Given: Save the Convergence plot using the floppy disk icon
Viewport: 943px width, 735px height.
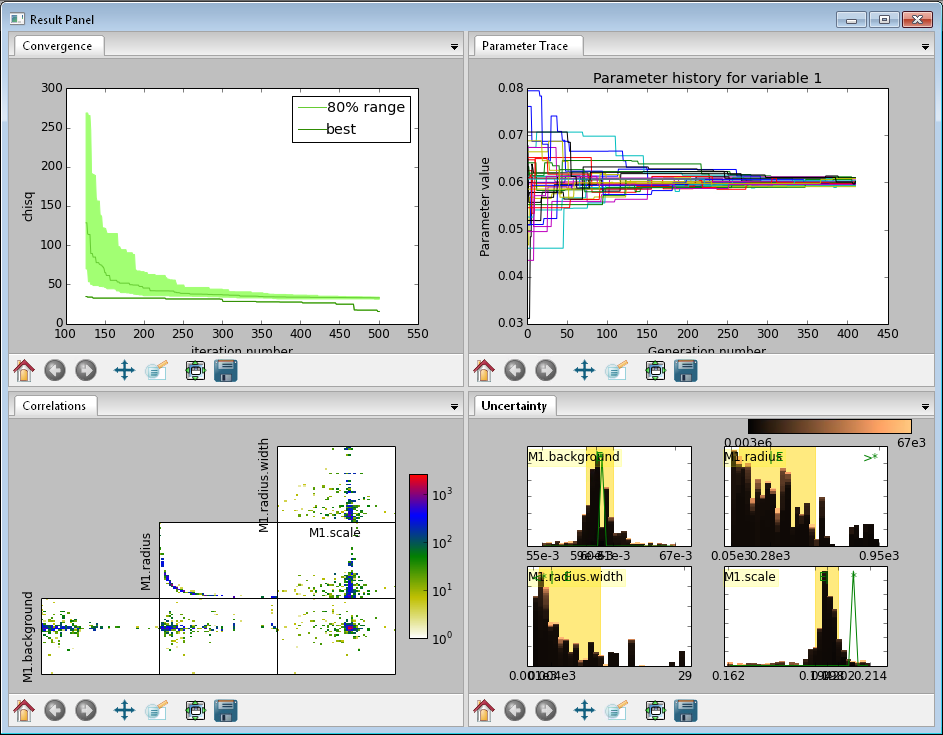Looking at the screenshot, I should coord(226,370).
